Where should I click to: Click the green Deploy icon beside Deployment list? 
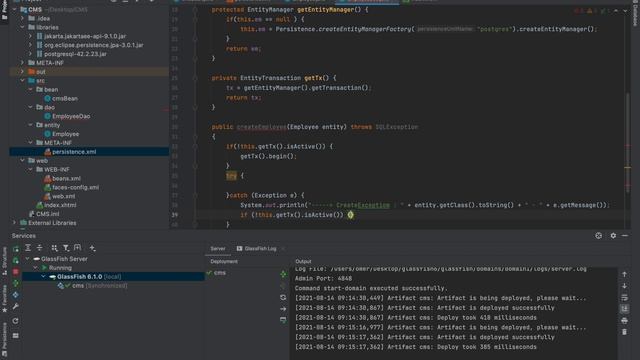283,274
